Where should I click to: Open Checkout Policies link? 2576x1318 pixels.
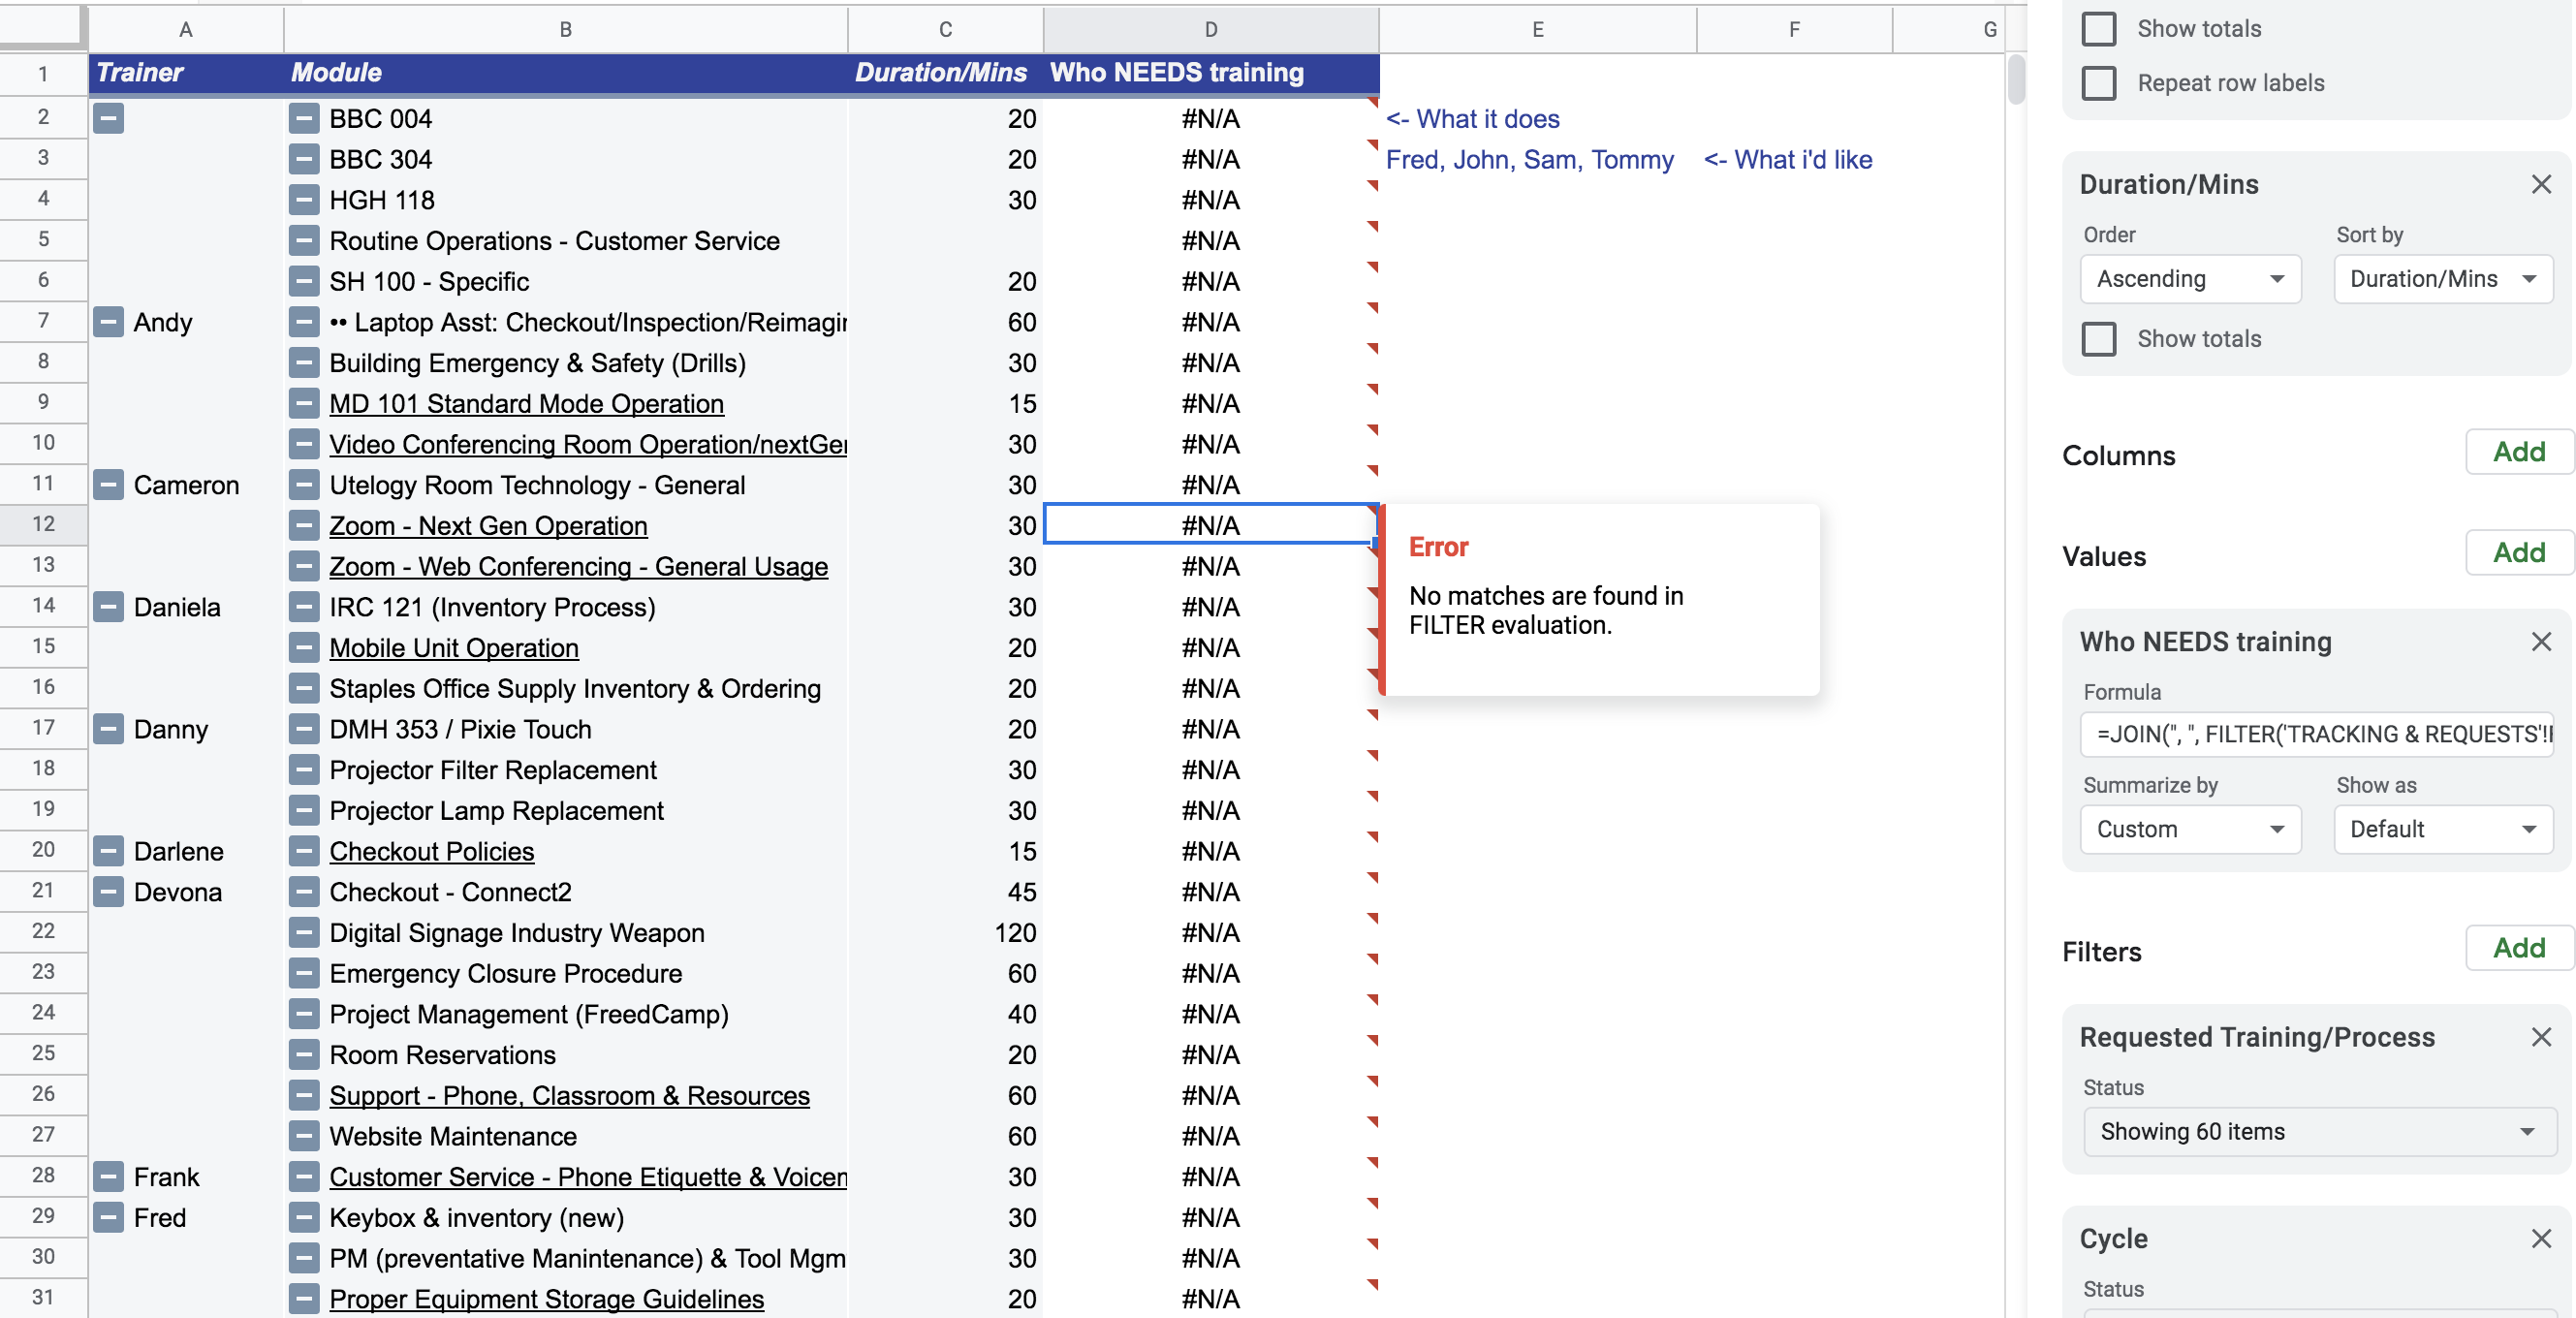coord(431,851)
